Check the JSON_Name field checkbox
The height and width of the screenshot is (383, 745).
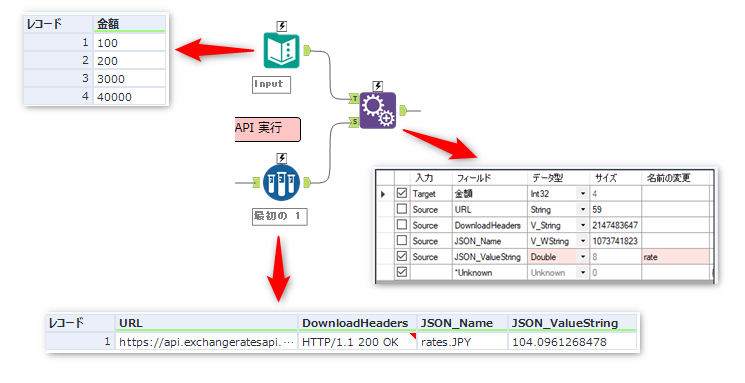coord(402,240)
